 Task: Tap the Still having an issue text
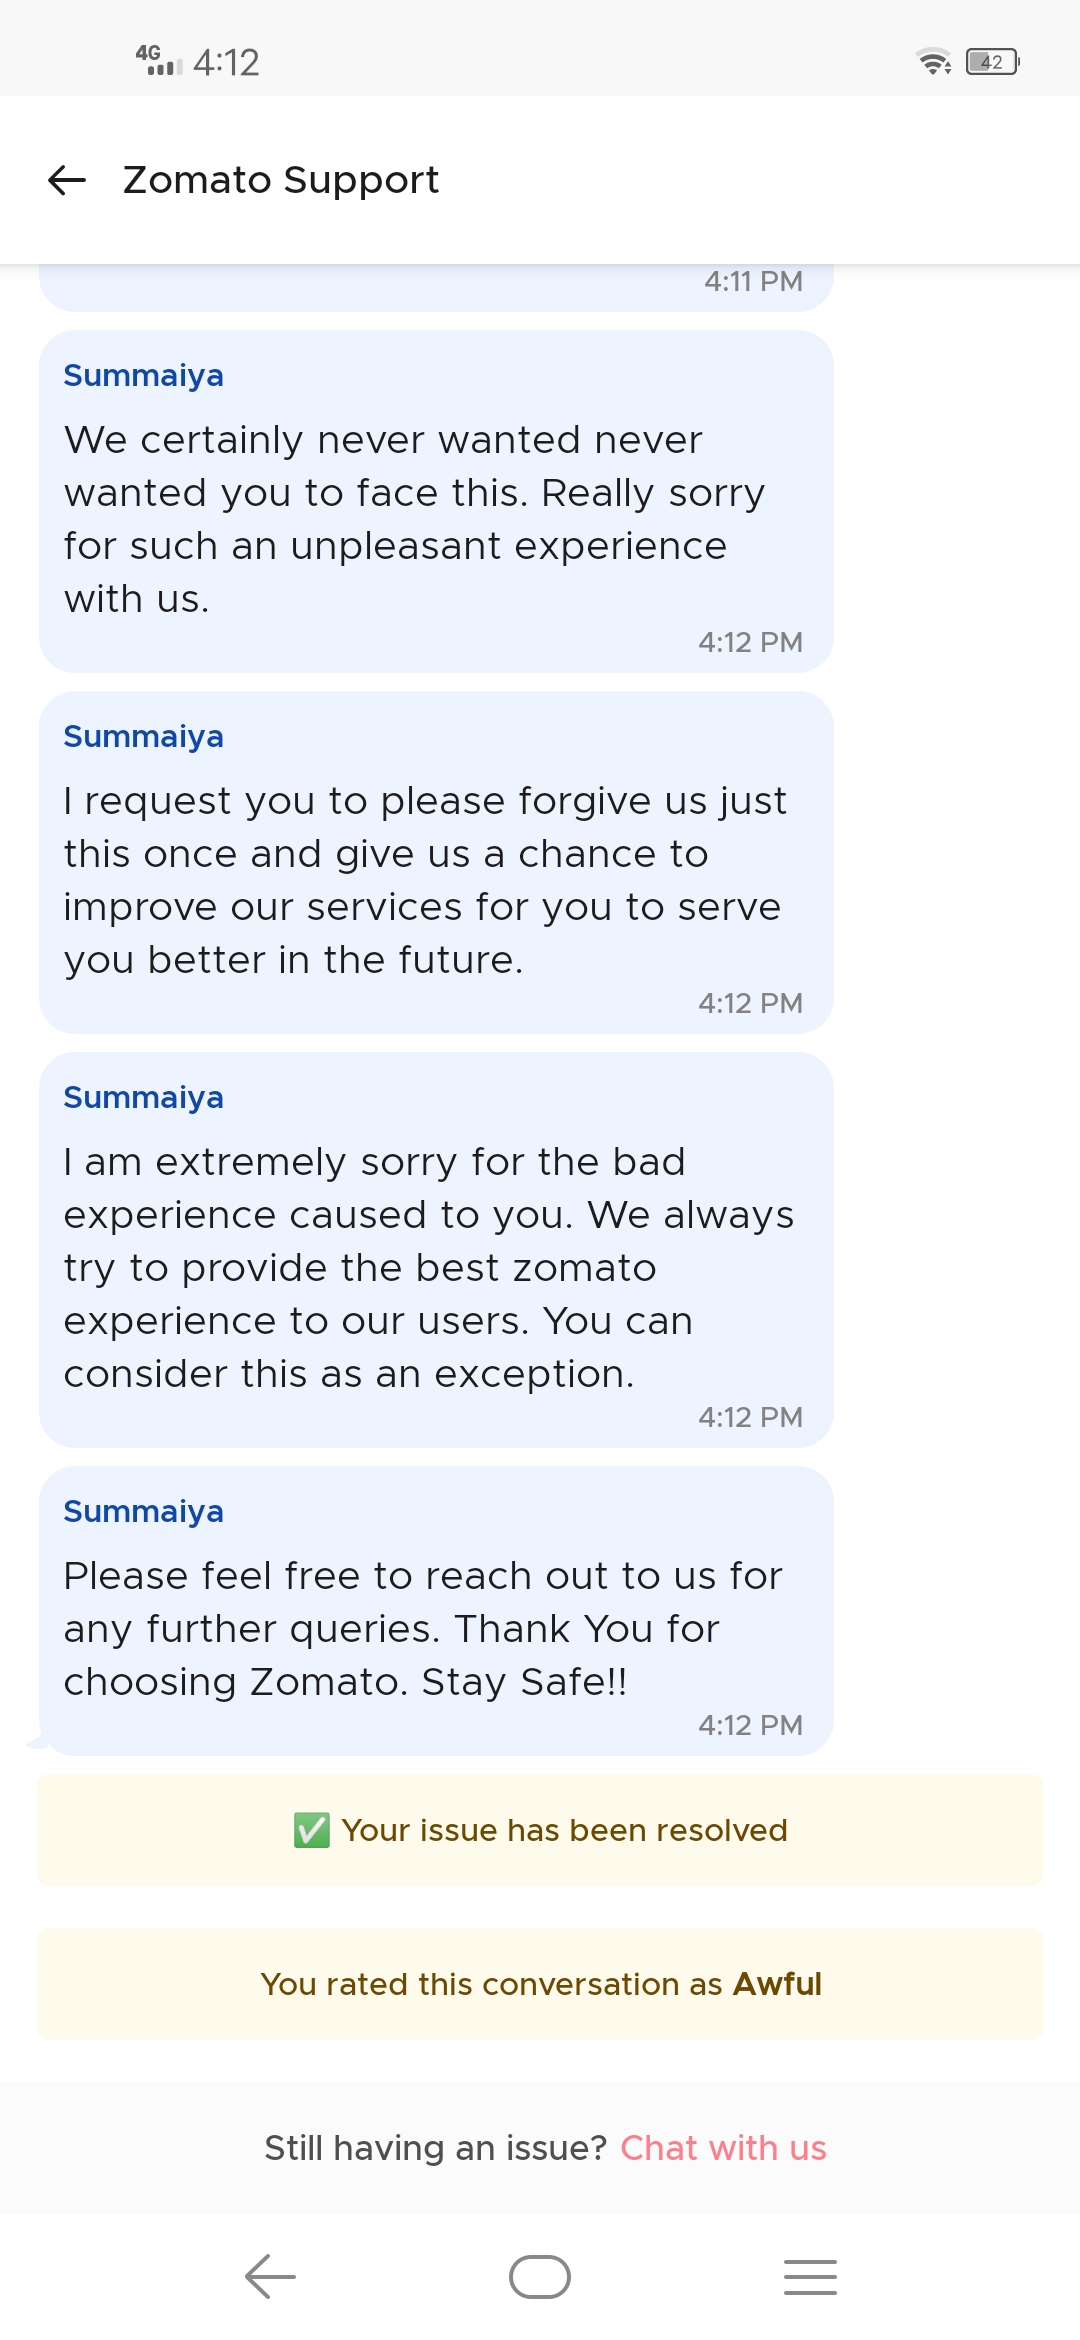[435, 2148]
